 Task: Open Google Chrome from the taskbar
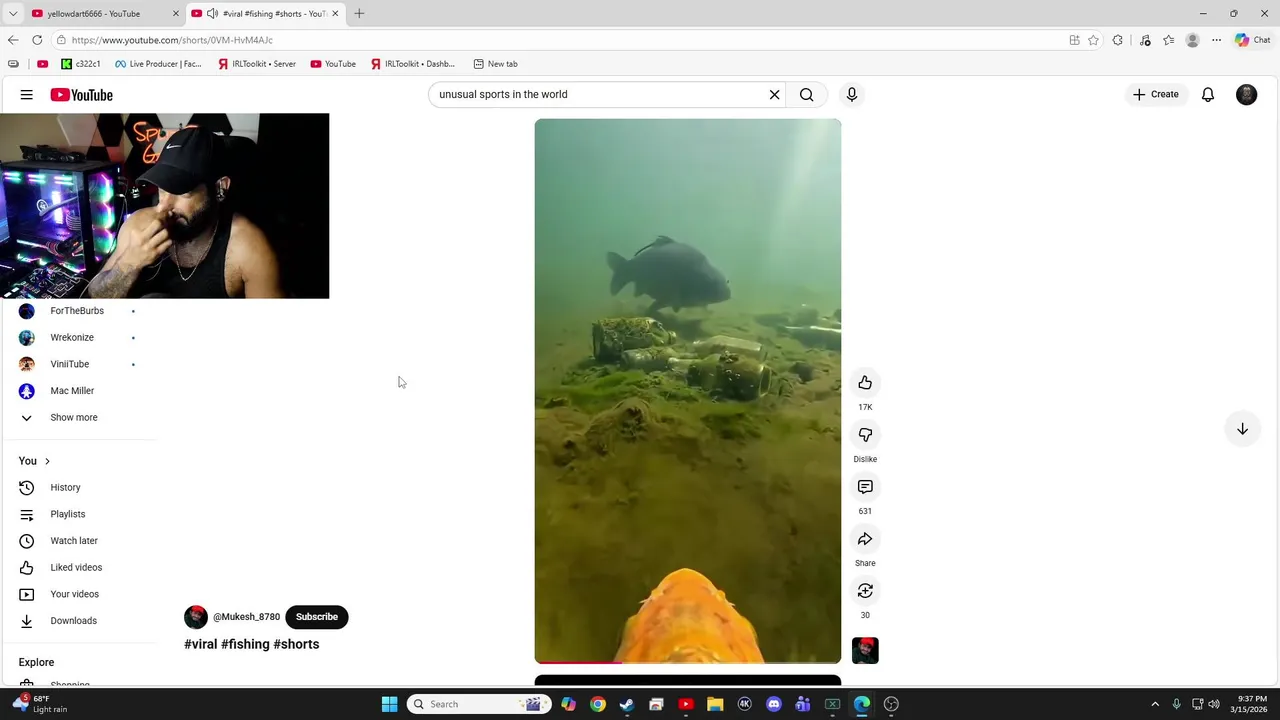point(597,704)
